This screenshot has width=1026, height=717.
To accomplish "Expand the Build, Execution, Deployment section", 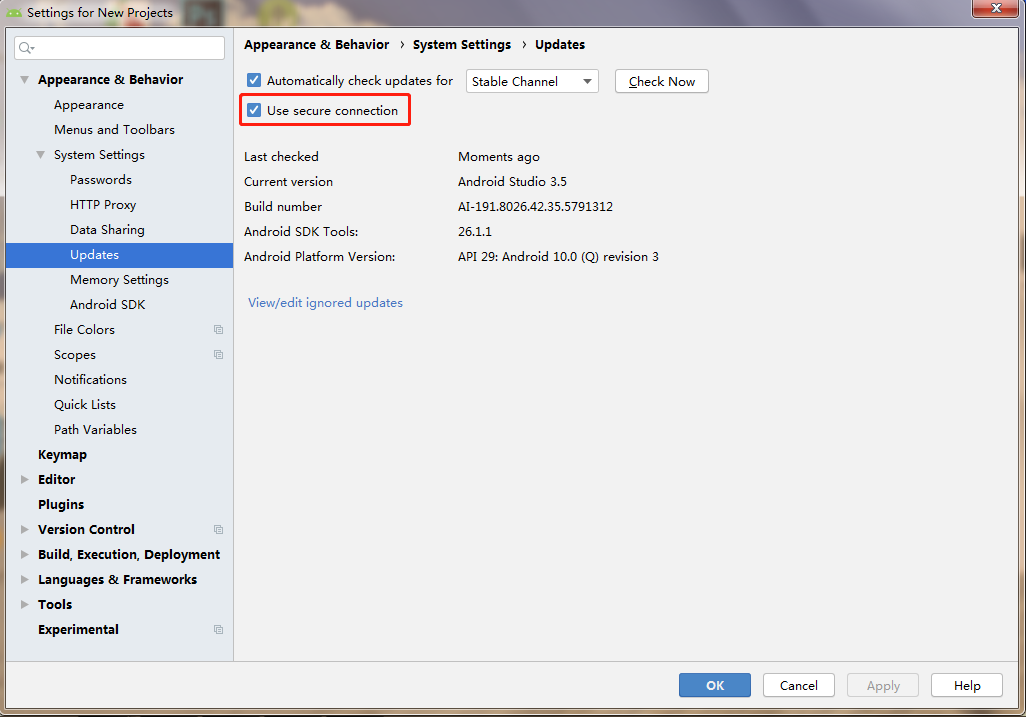I will pos(25,555).
